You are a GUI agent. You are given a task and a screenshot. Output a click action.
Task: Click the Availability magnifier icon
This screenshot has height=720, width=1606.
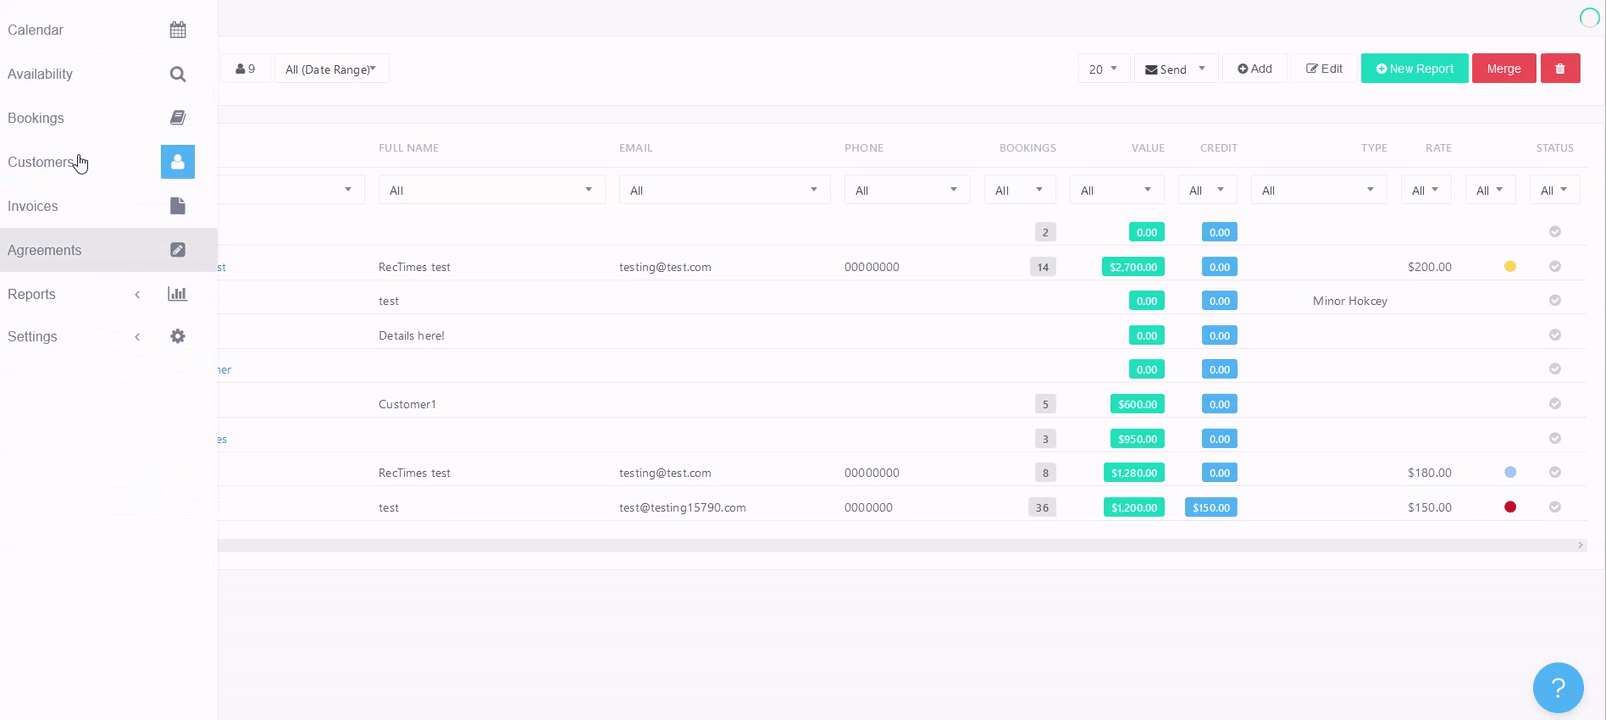point(178,74)
